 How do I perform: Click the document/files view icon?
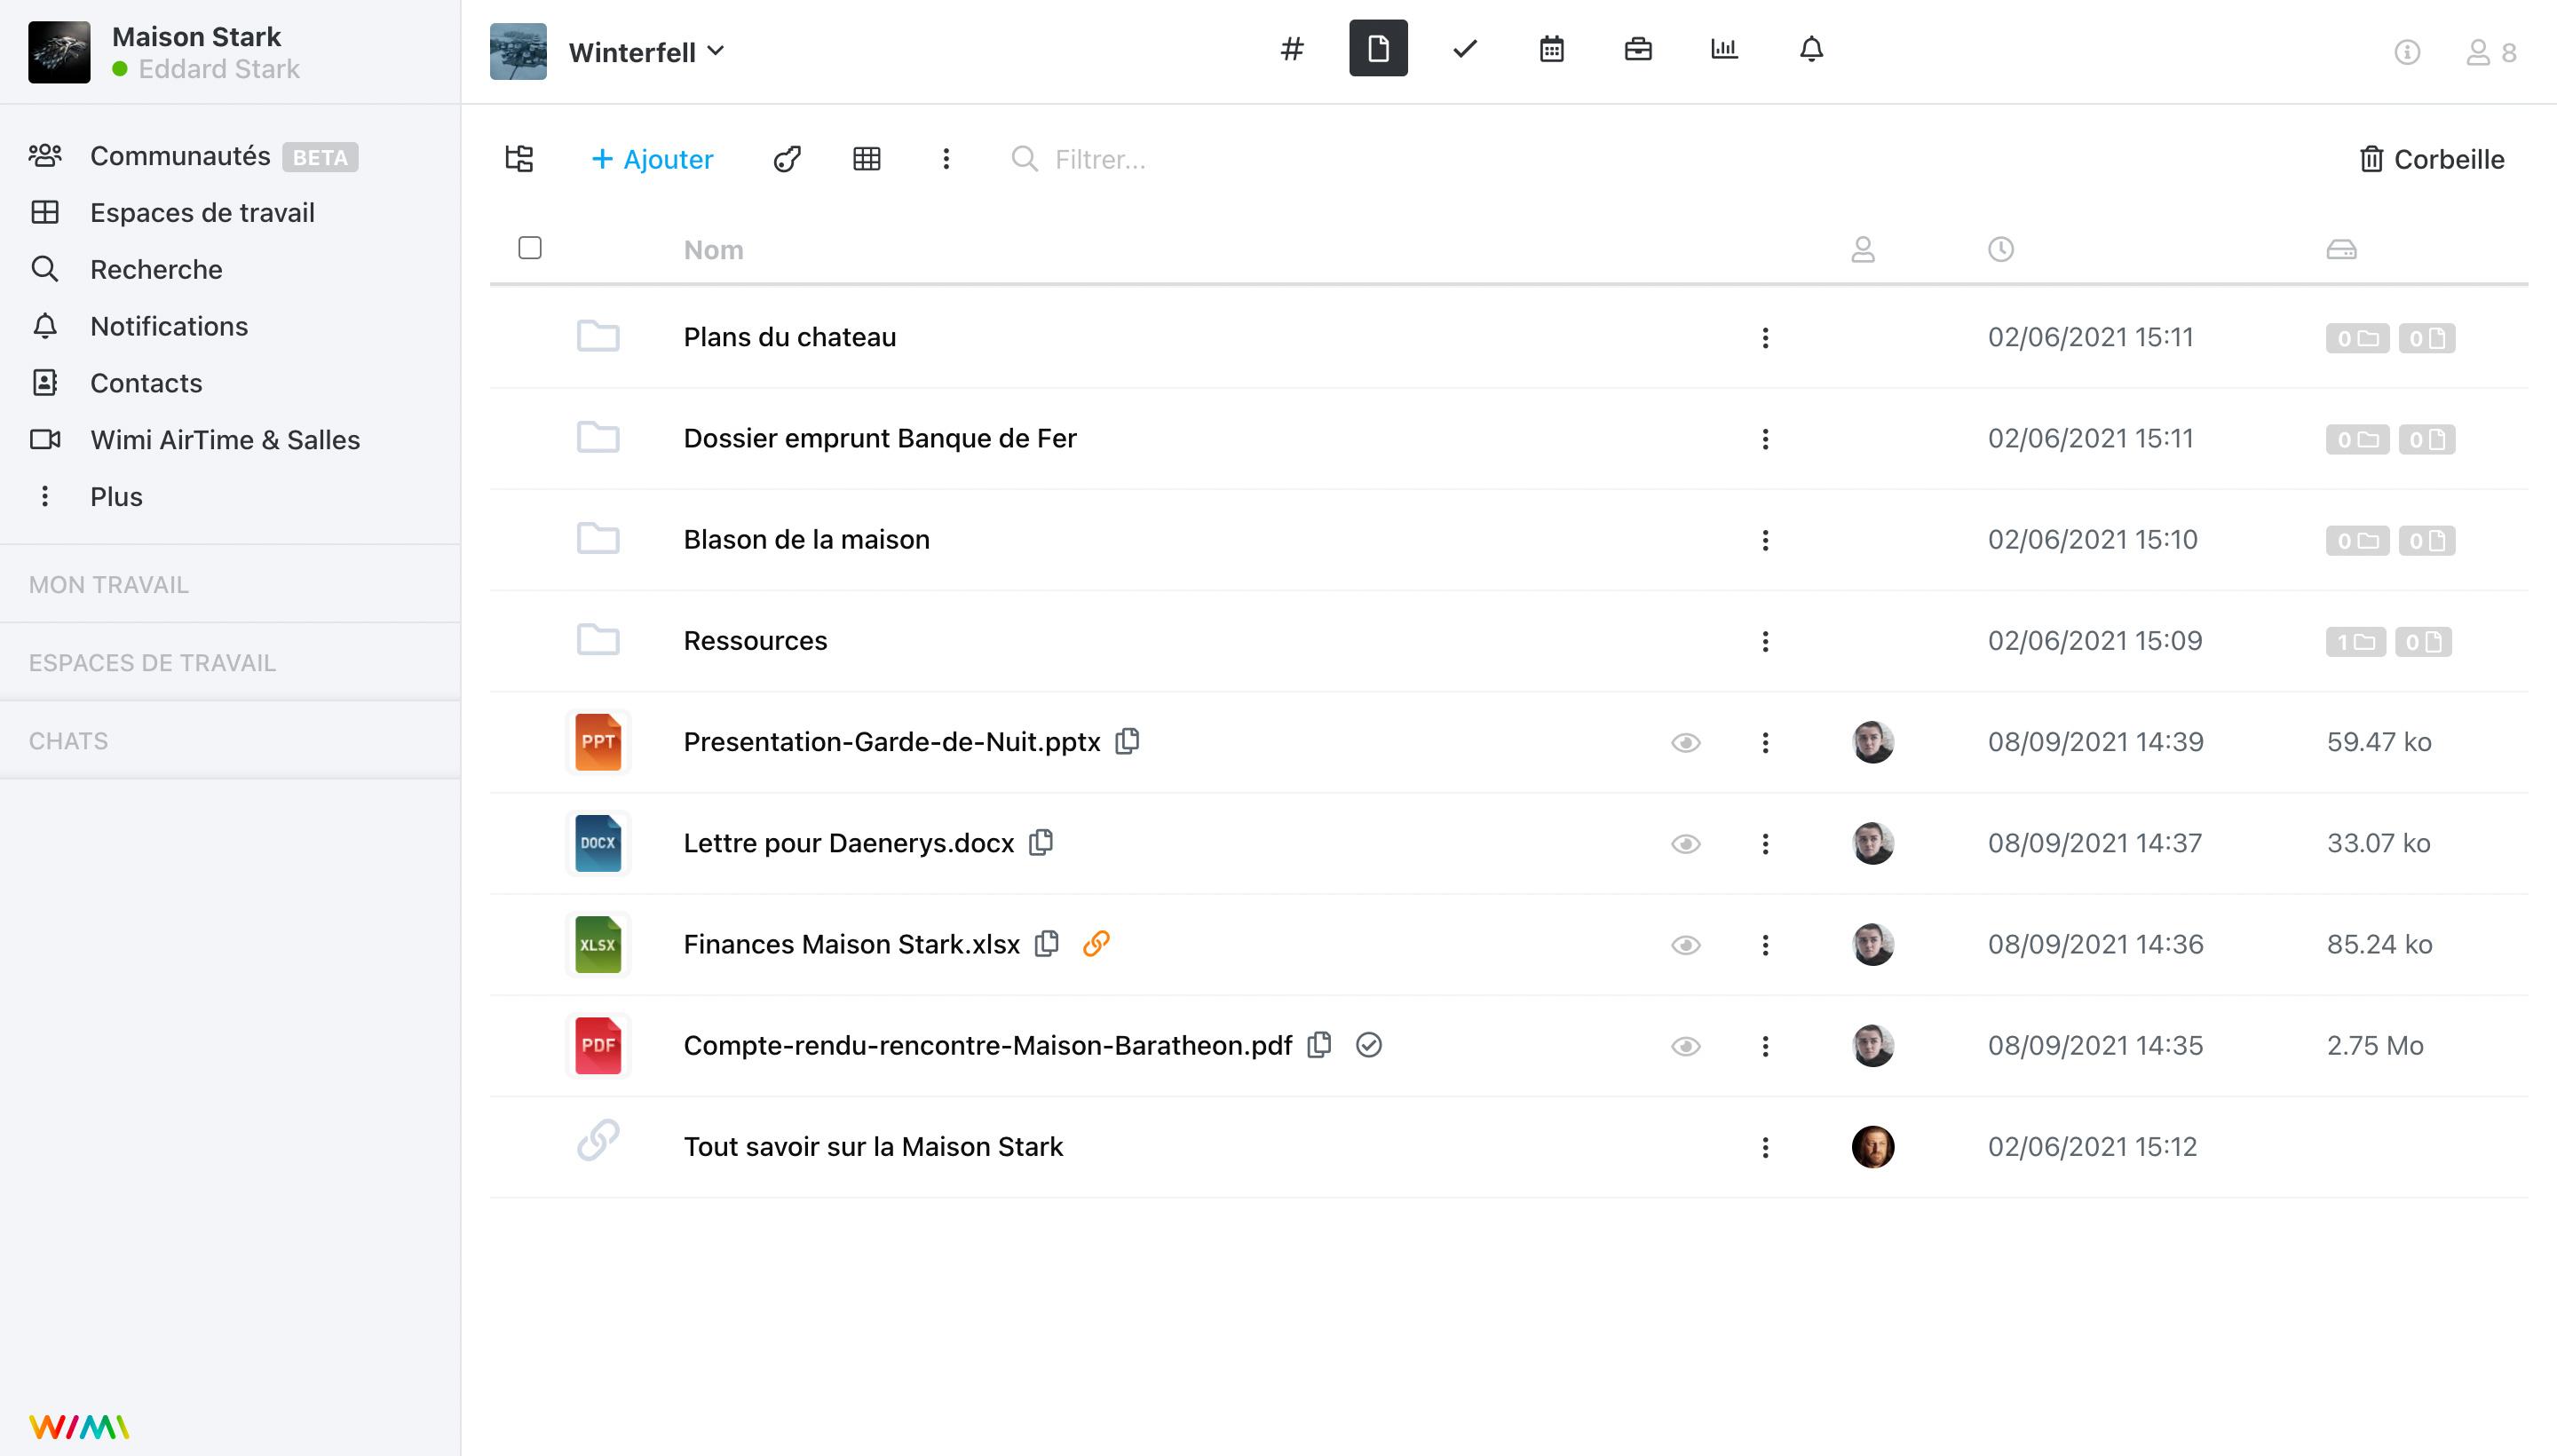(1379, 47)
